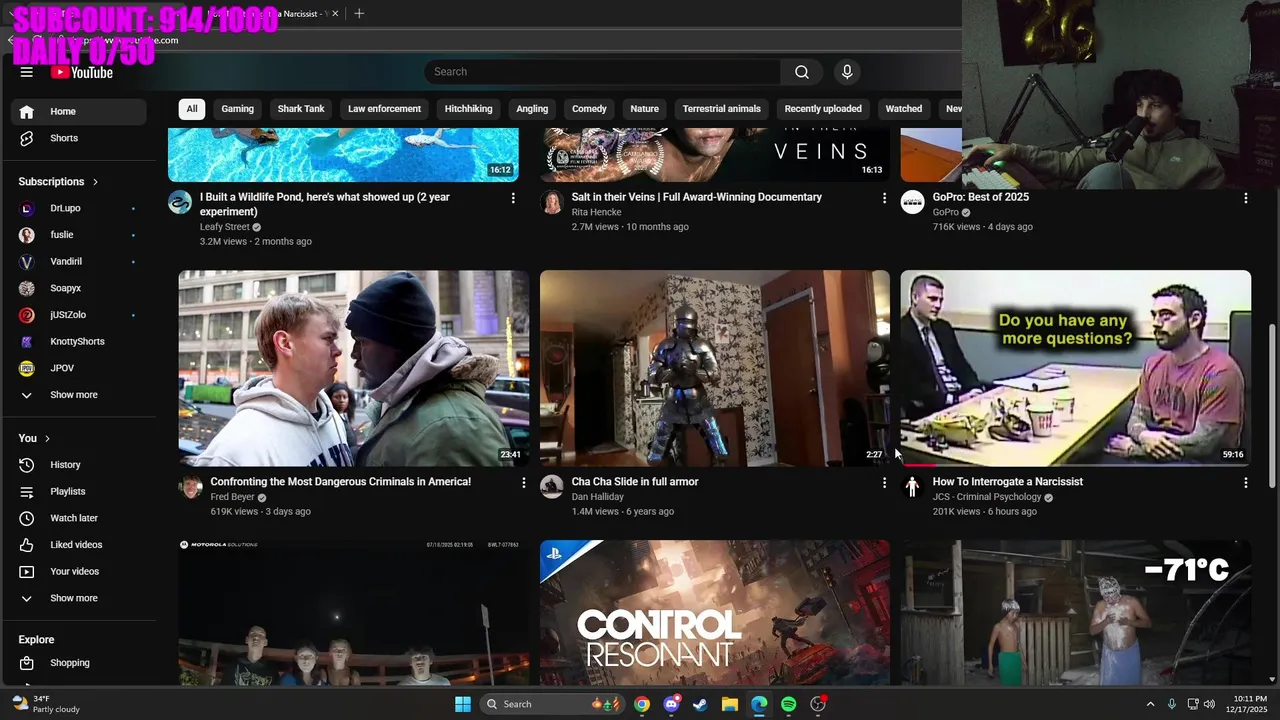1280x720 pixels.
Task: Play the Control Resonant thumbnail
Action: point(715,613)
